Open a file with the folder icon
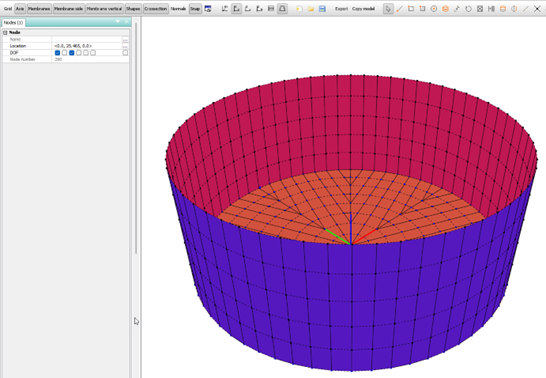This screenshot has width=546, height=378. [311, 9]
